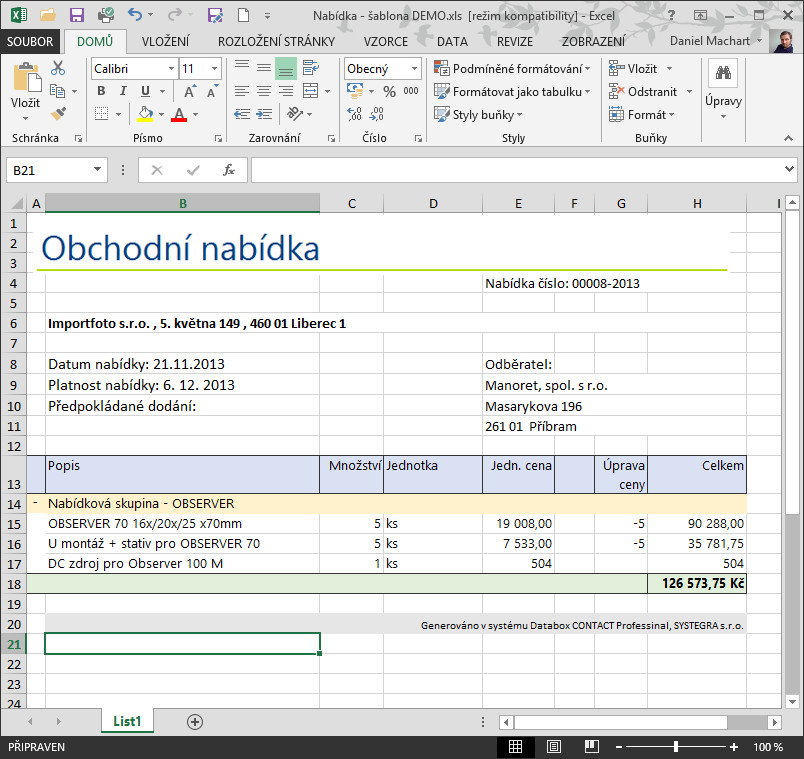
Task: Switch to the VZORCE ribbon tab
Action: coord(386,42)
